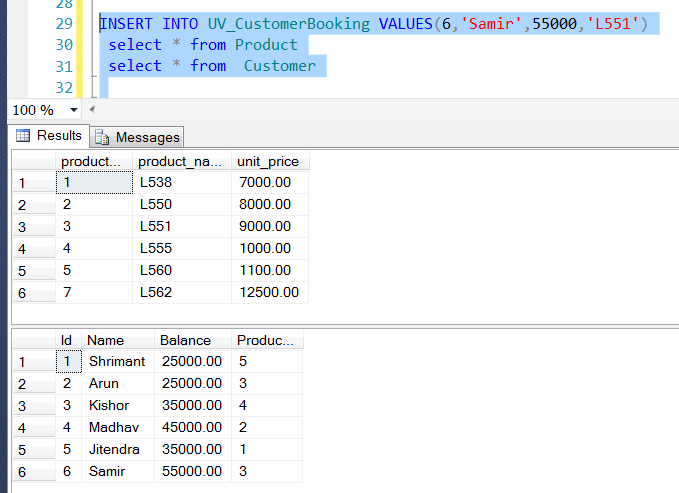Screen dimensions: 679x493
Task: Select the Shrimant name cell
Action: (118, 361)
